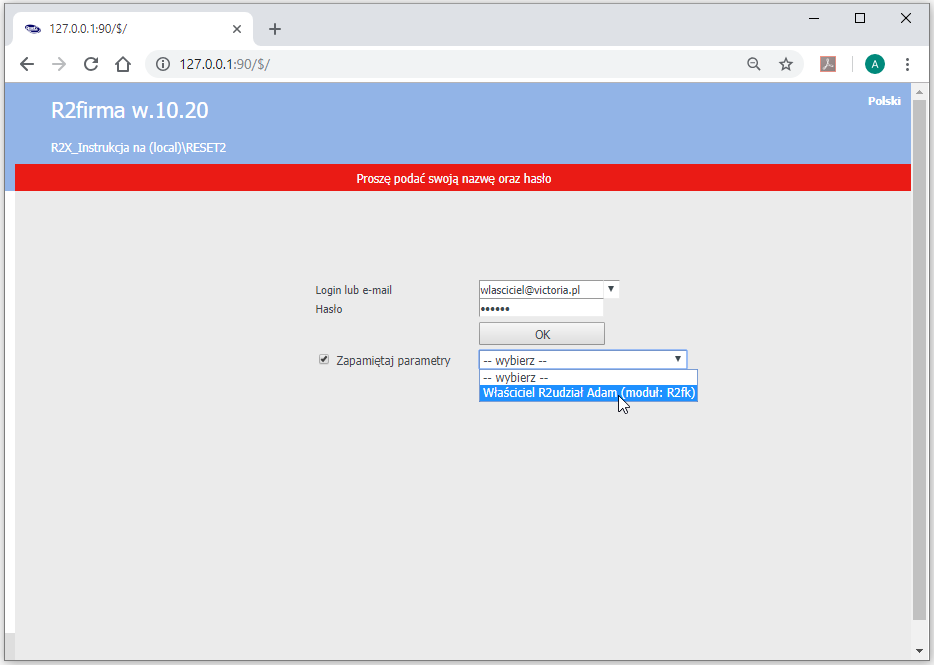The height and width of the screenshot is (665, 934).
Task: Switch language via Polski link
Action: click(x=884, y=101)
